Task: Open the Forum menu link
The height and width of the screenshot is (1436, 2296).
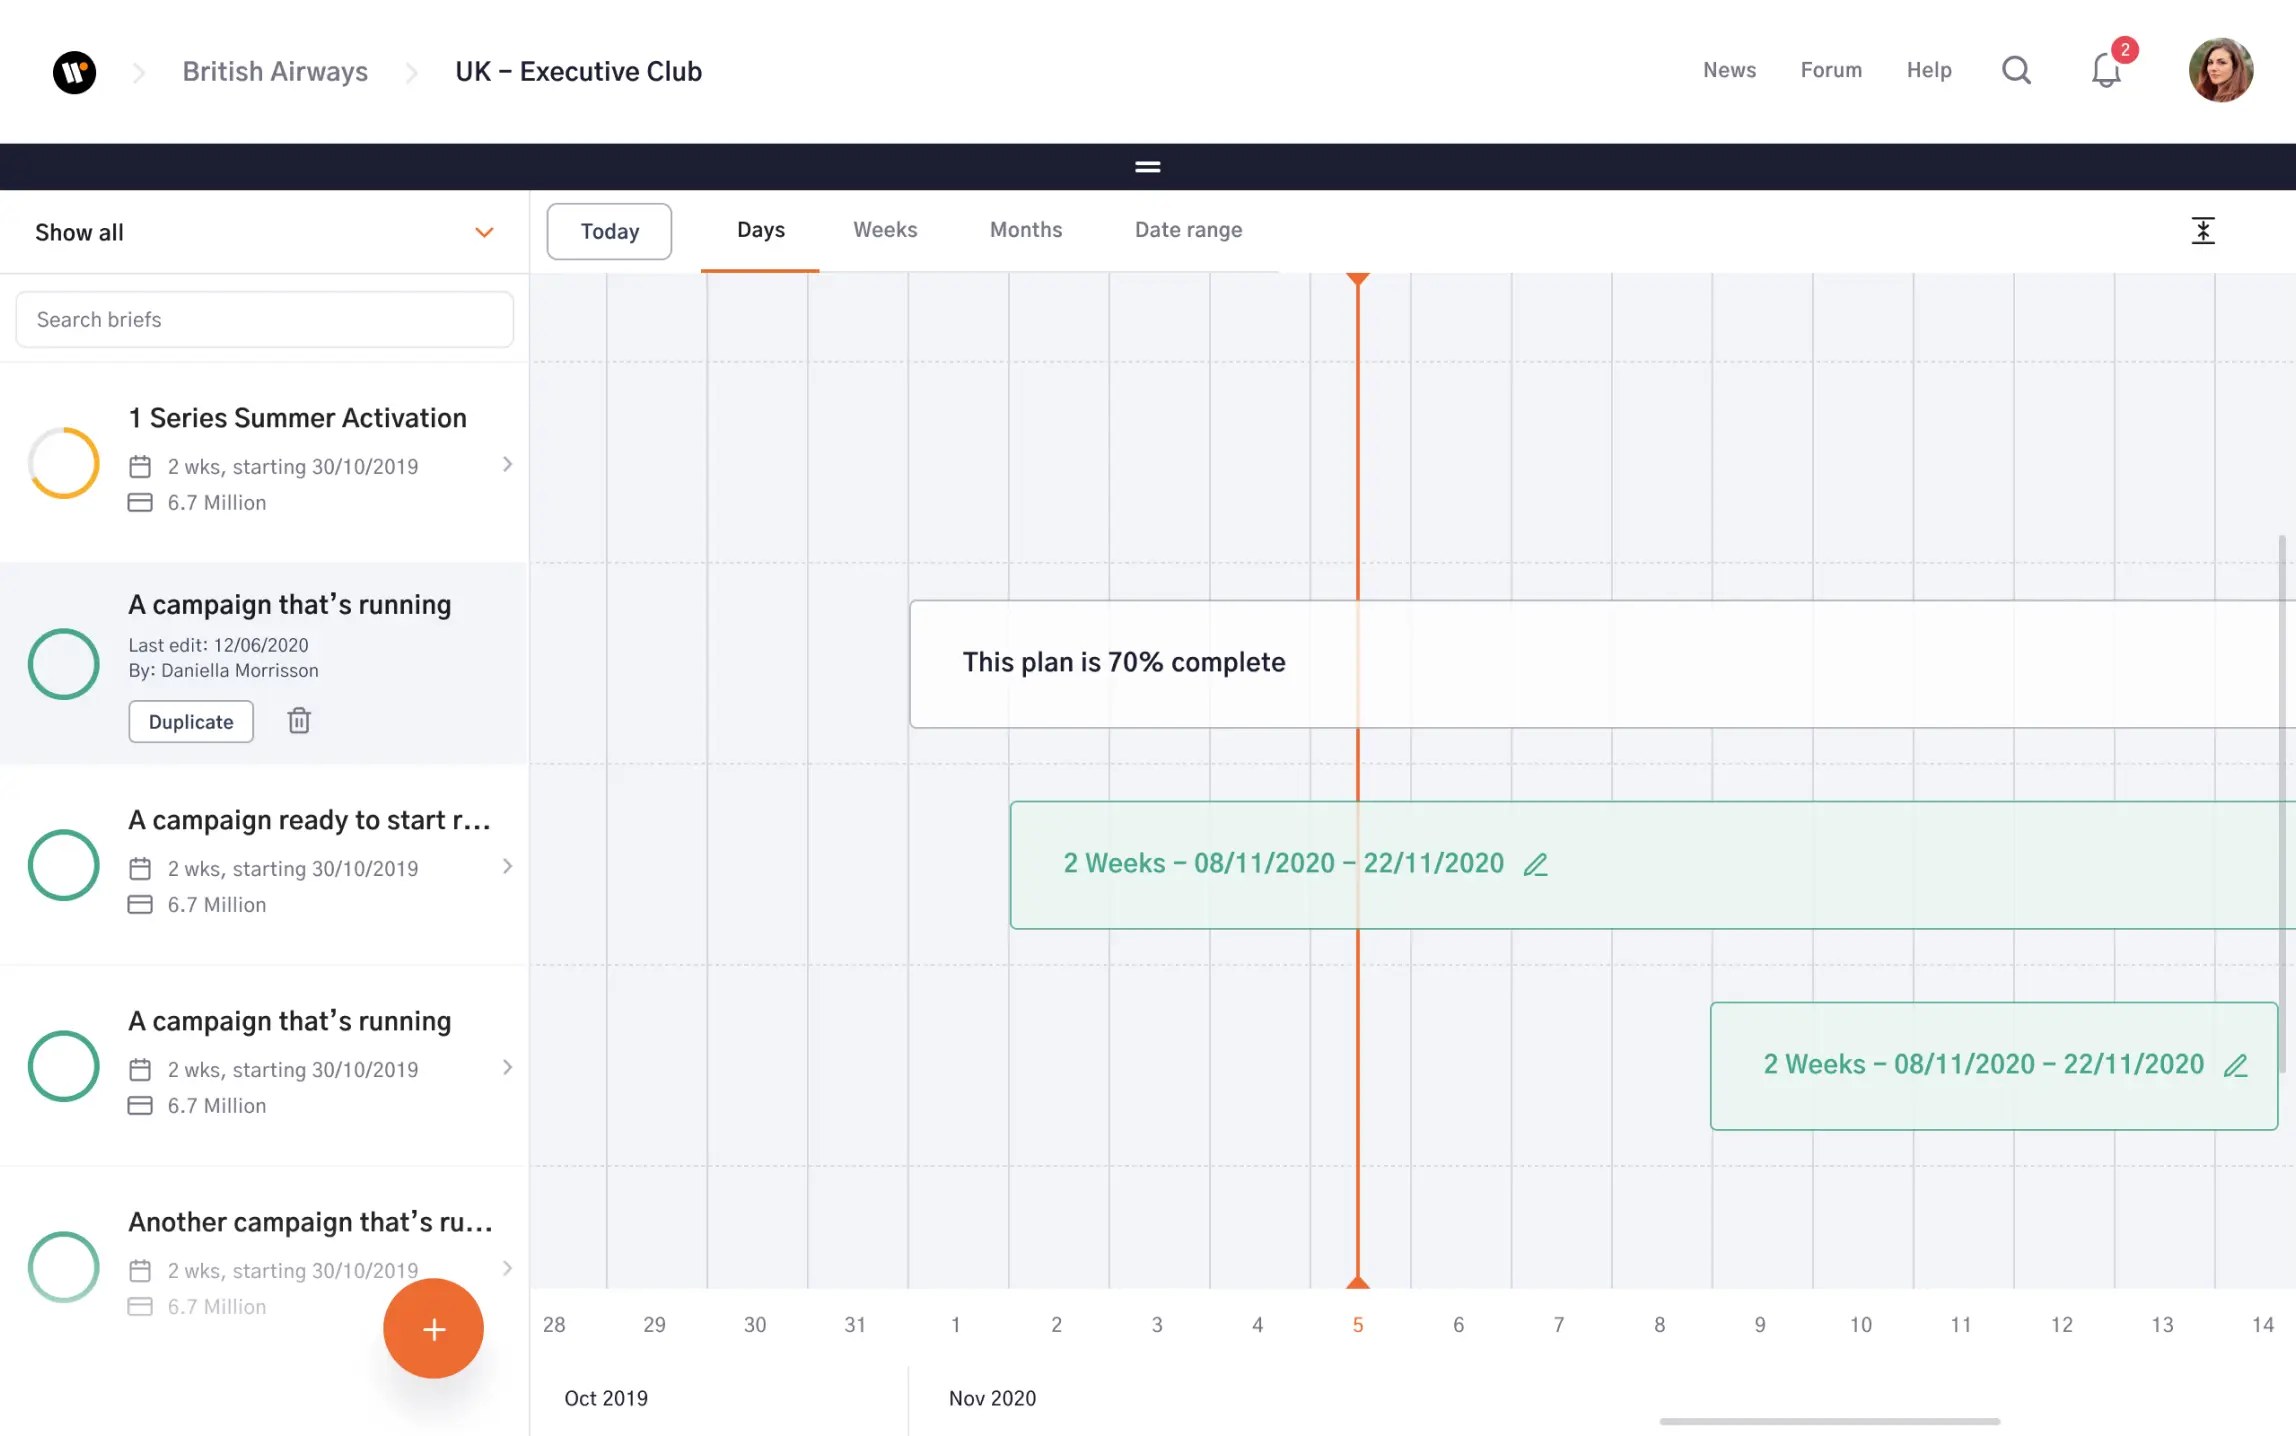Action: pyautogui.click(x=1831, y=70)
